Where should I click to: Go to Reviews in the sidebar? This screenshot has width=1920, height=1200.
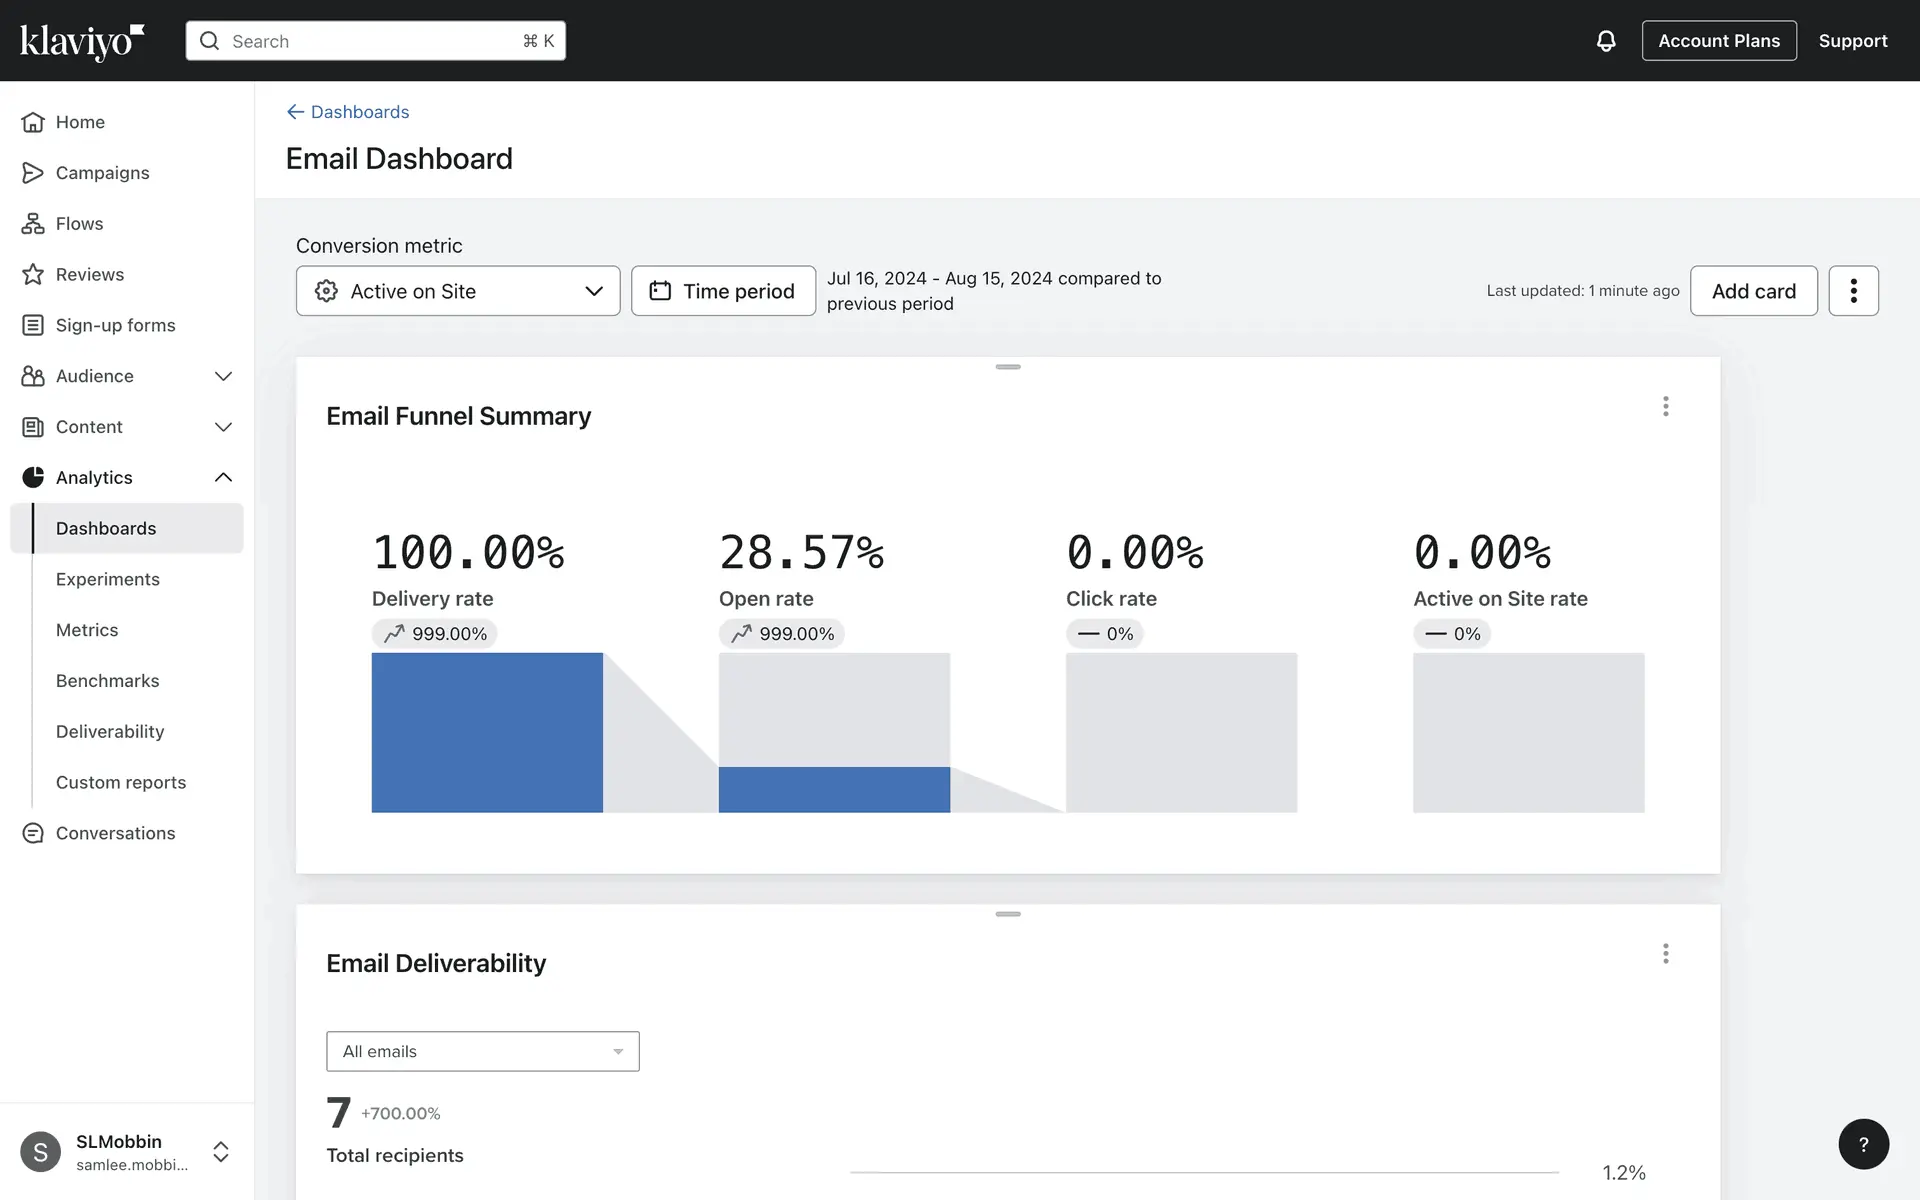coord(89,275)
